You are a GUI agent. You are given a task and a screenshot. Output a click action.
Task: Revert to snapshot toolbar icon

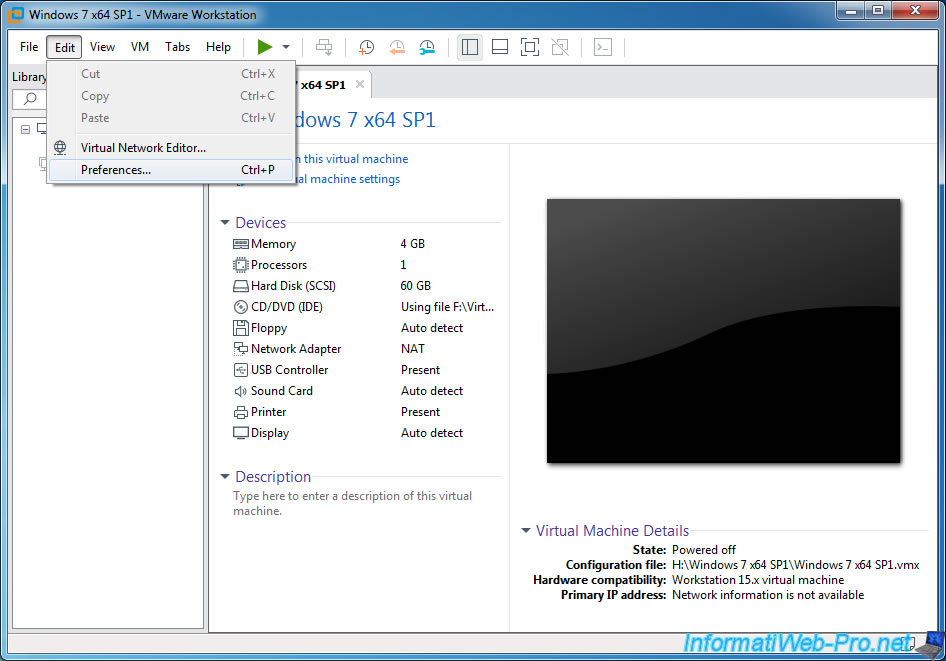tap(396, 47)
